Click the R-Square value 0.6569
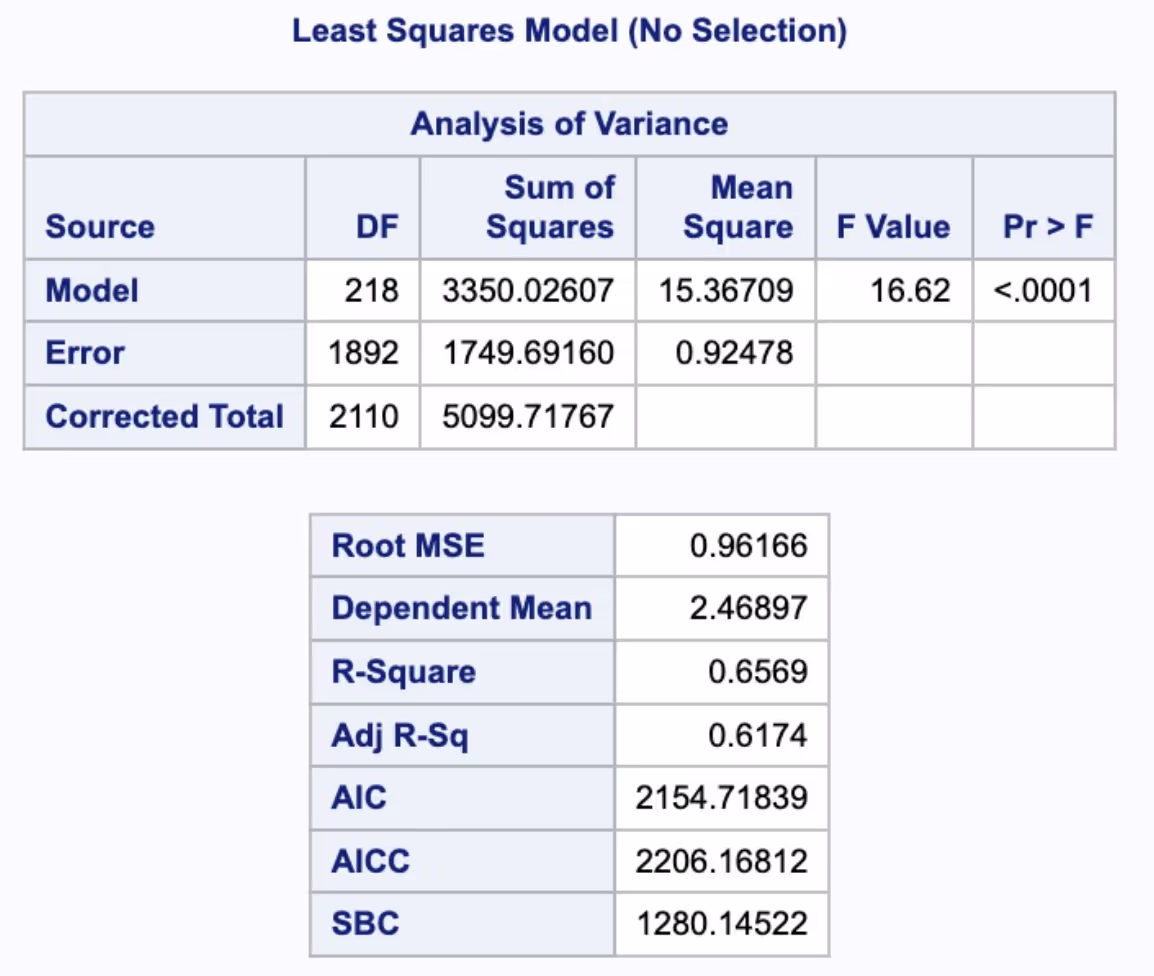 pyautogui.click(x=758, y=671)
